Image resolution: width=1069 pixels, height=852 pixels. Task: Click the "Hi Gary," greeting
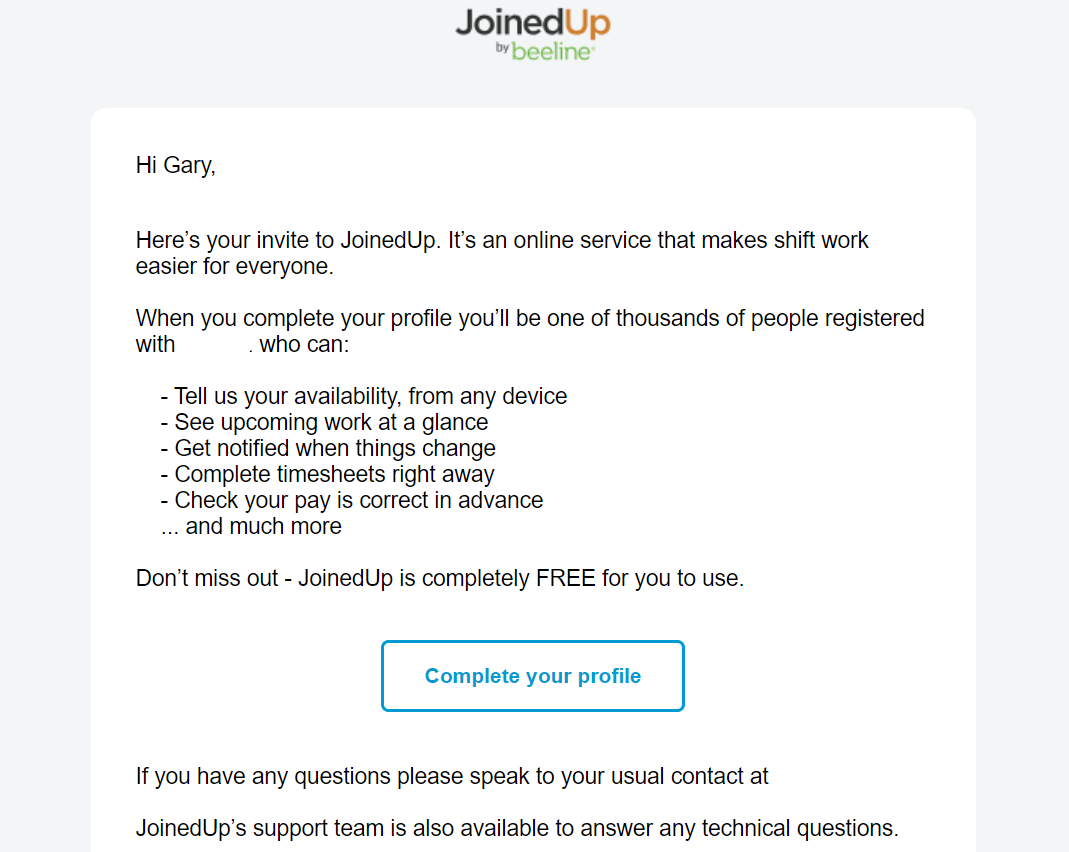pyautogui.click(x=176, y=166)
